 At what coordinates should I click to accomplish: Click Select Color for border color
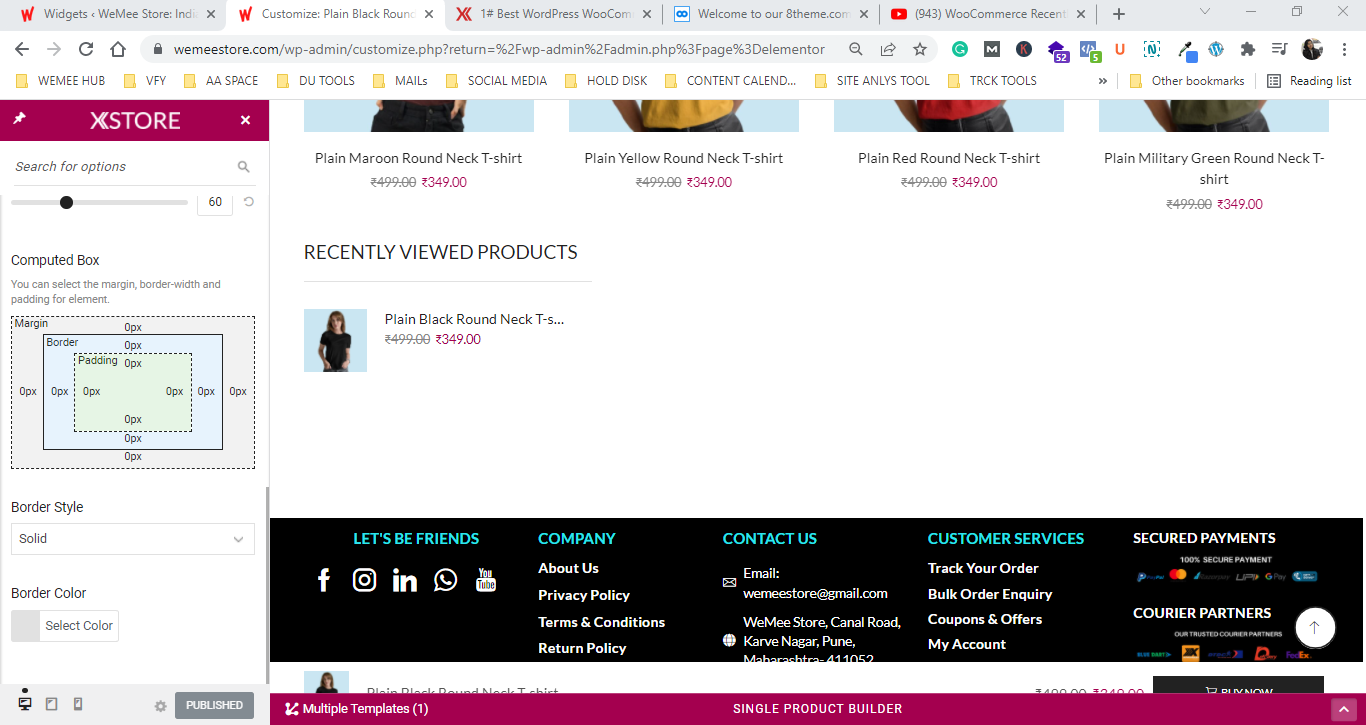coord(65,626)
